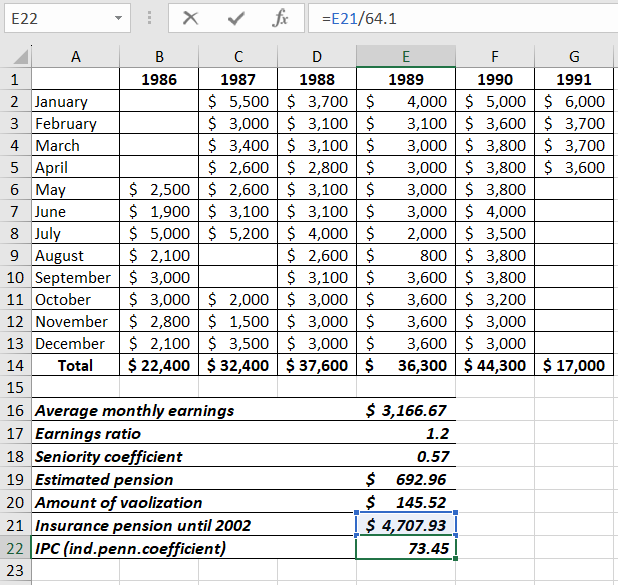Click the 1986 year header cell
This screenshot has height=585, width=618.
159,80
